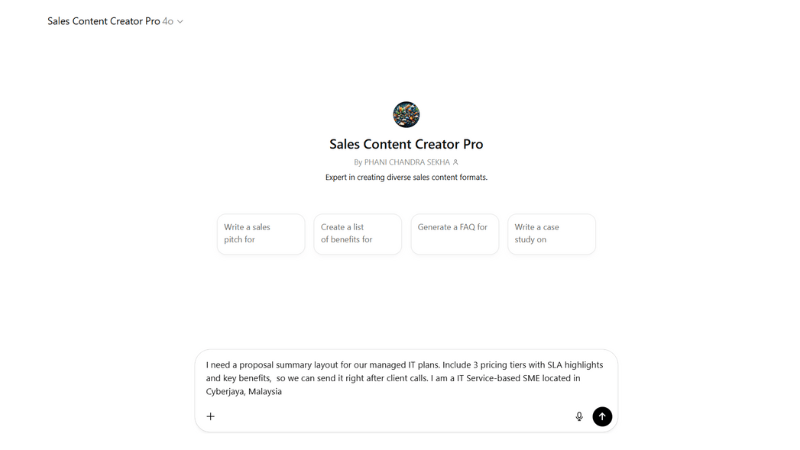Select the "Write a sales pitch for" suggestion
Image resolution: width=800 pixels, height=450 pixels.
pos(261,234)
